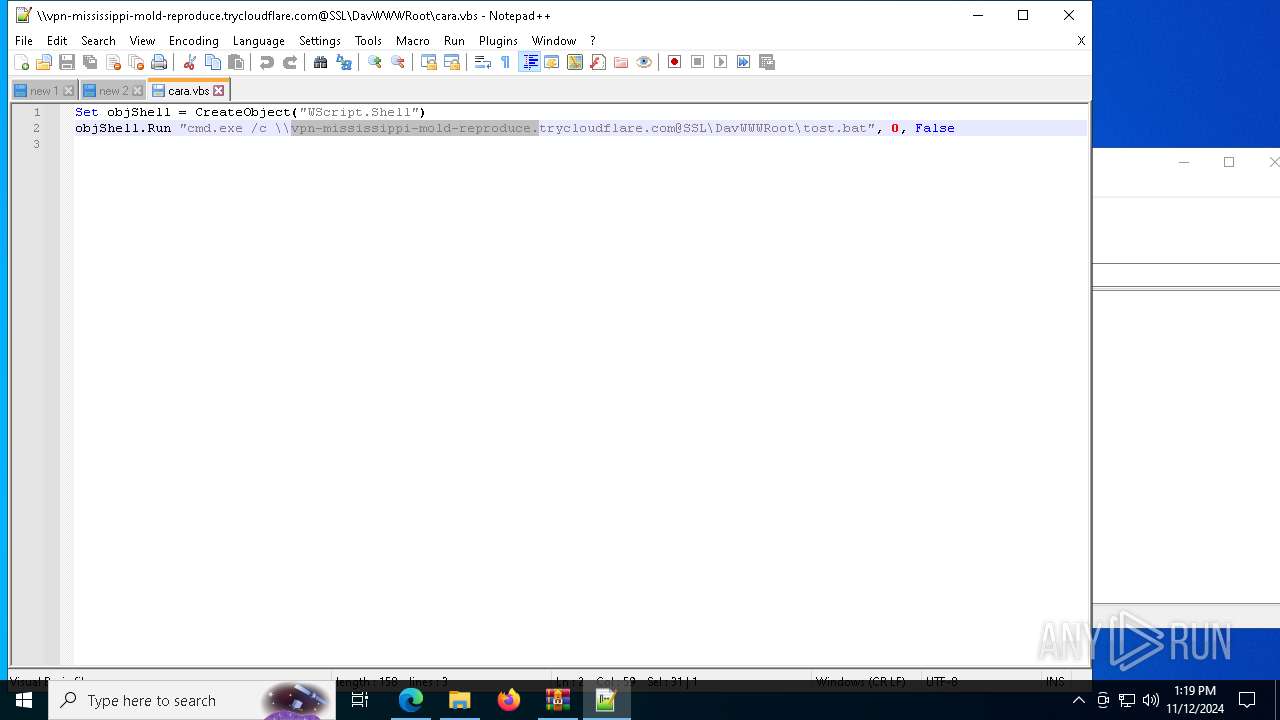Screen dimensions: 1280x720
Task: Open the question mark help menu
Action: click(593, 41)
